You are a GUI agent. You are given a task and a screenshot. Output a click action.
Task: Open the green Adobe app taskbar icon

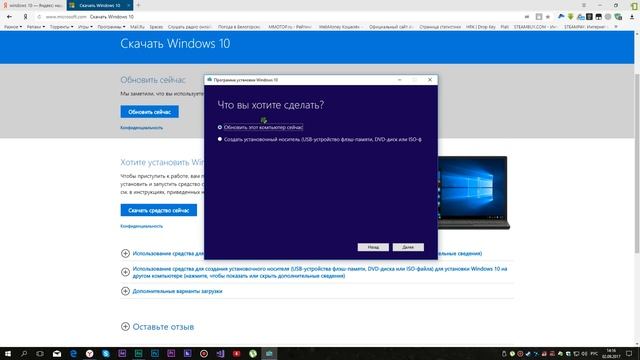(x=138, y=353)
